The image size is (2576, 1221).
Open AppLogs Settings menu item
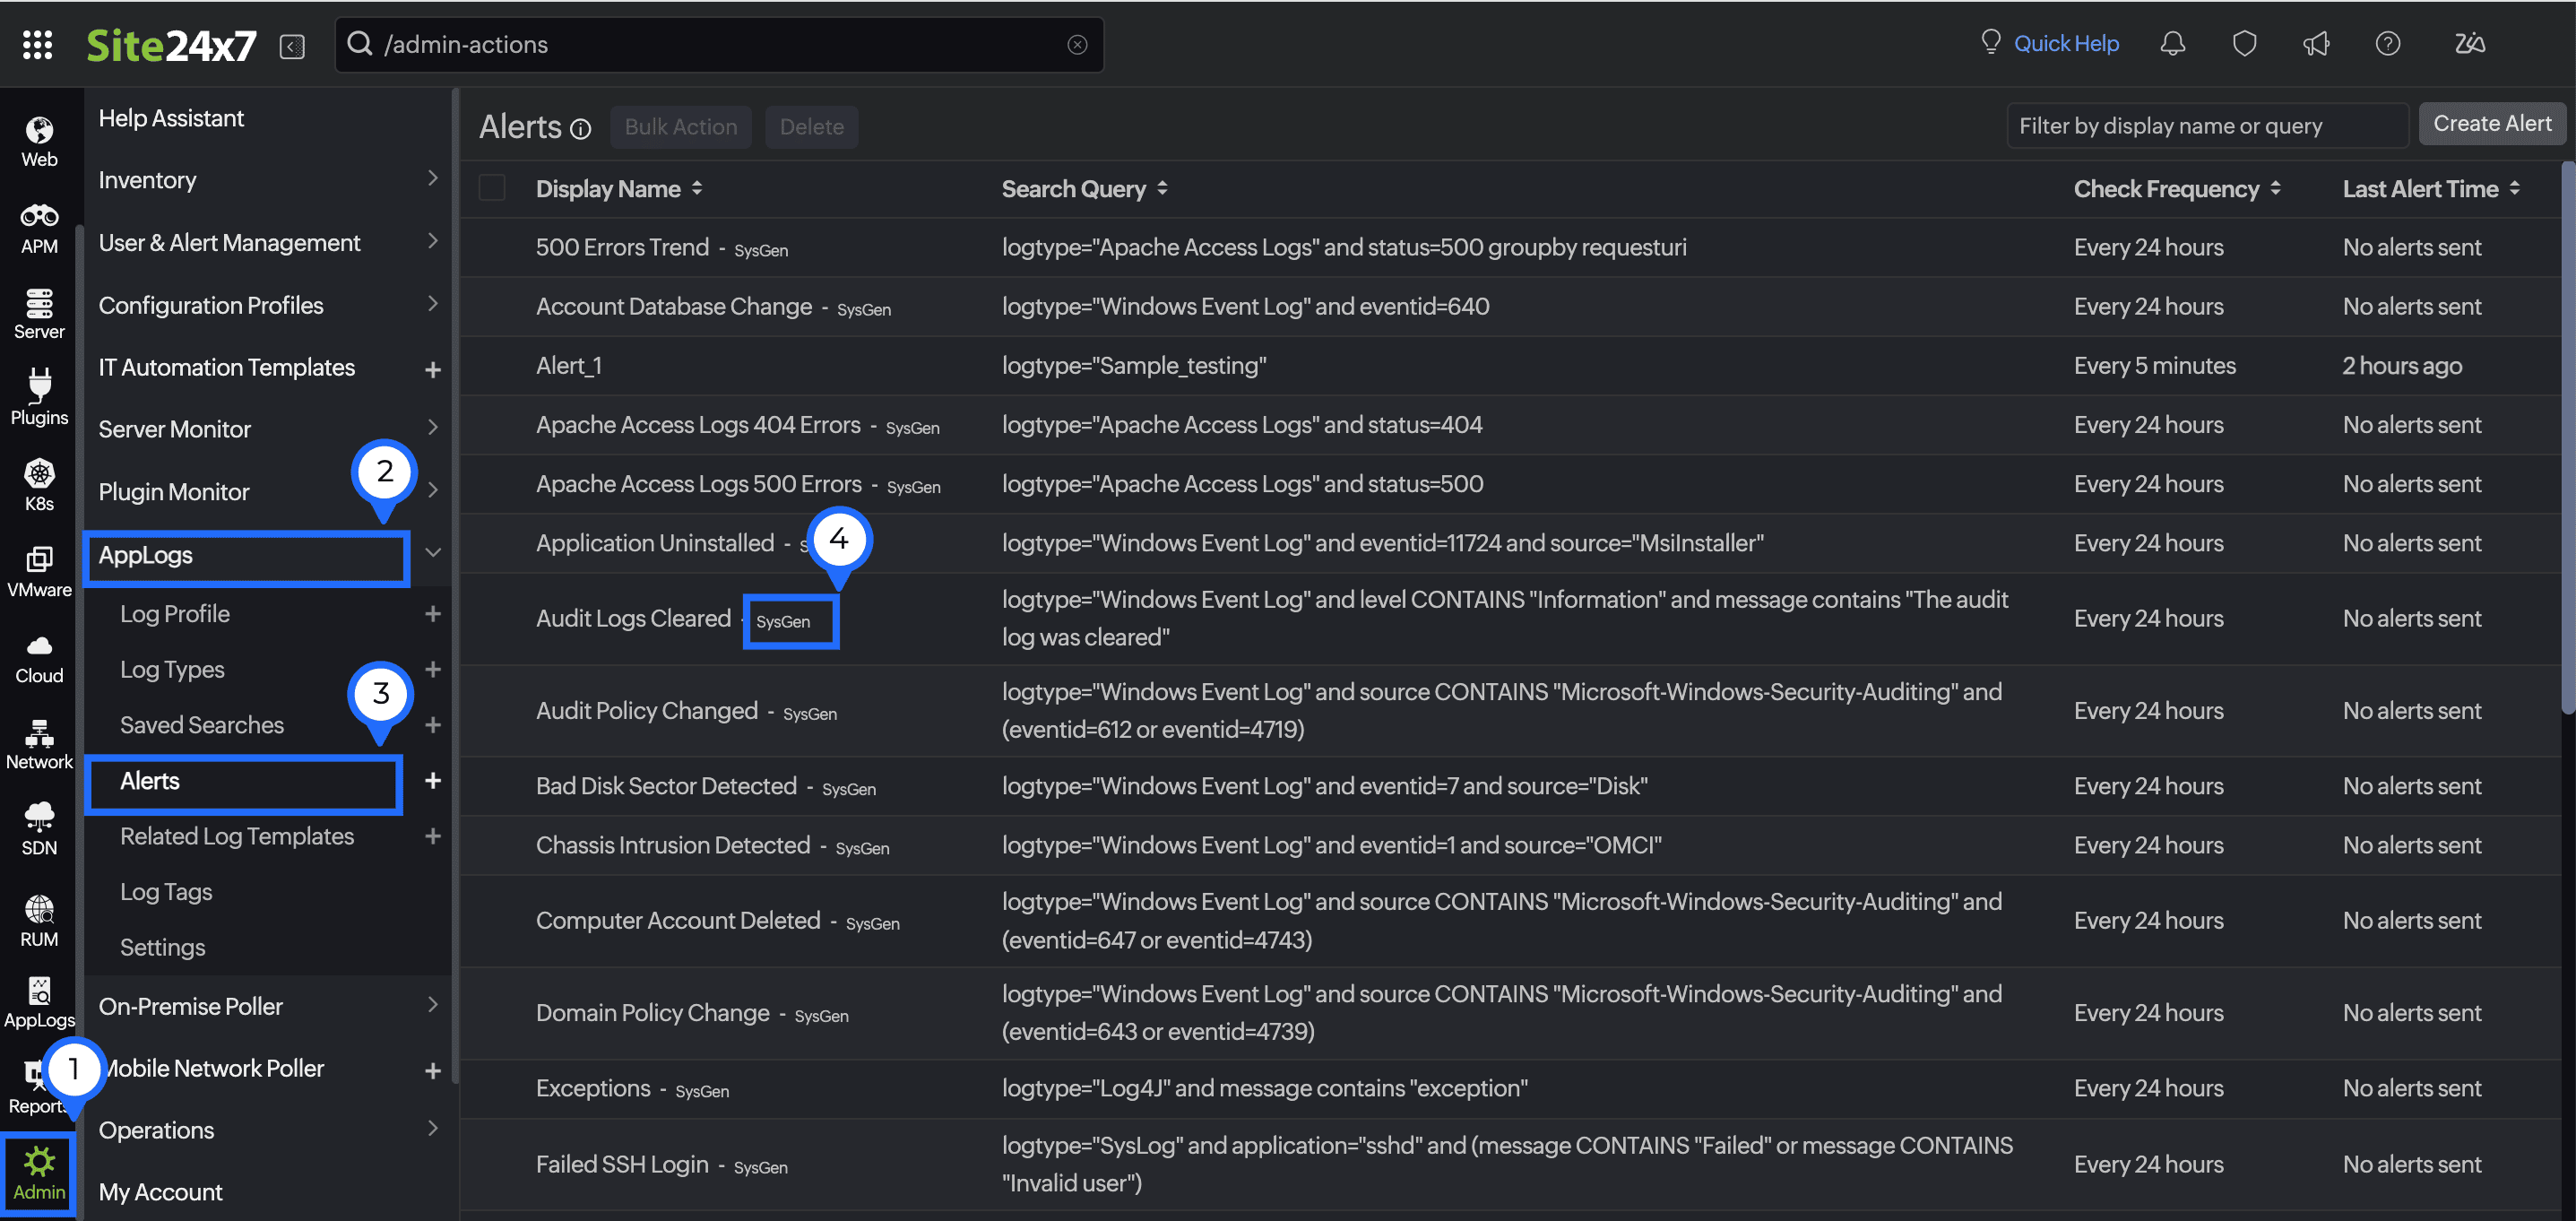162,946
